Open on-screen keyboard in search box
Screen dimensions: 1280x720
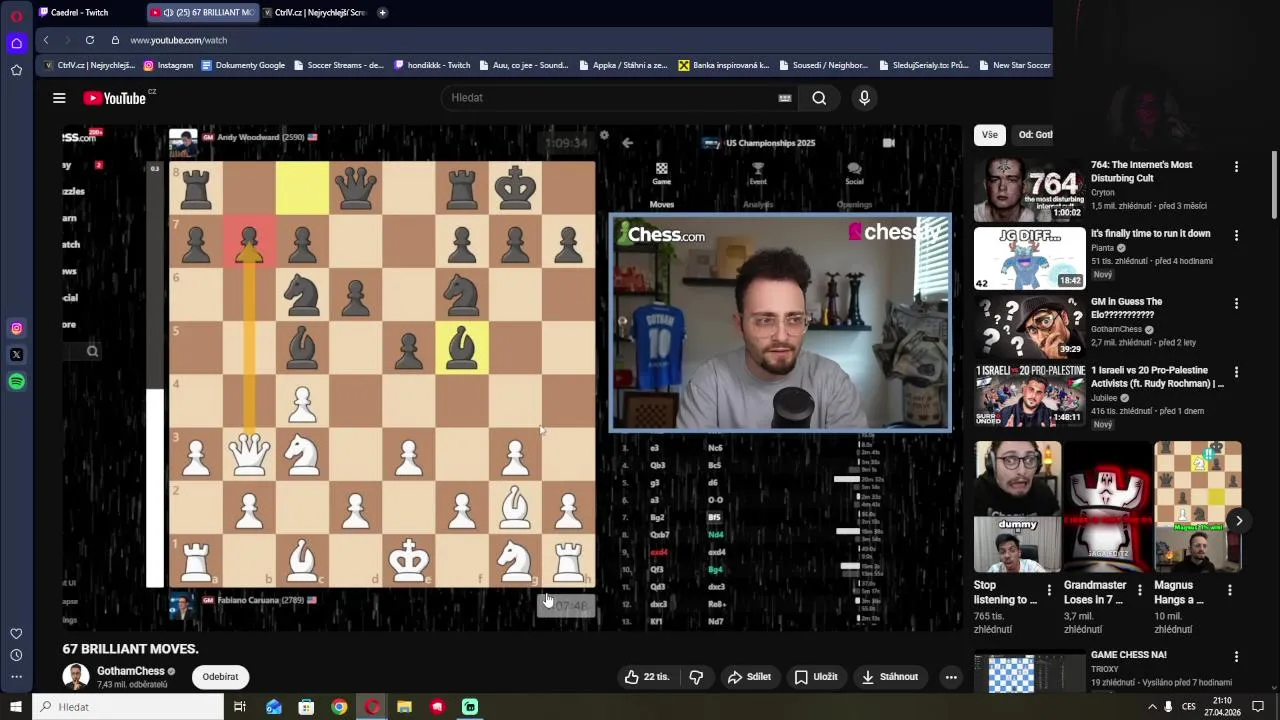(785, 97)
